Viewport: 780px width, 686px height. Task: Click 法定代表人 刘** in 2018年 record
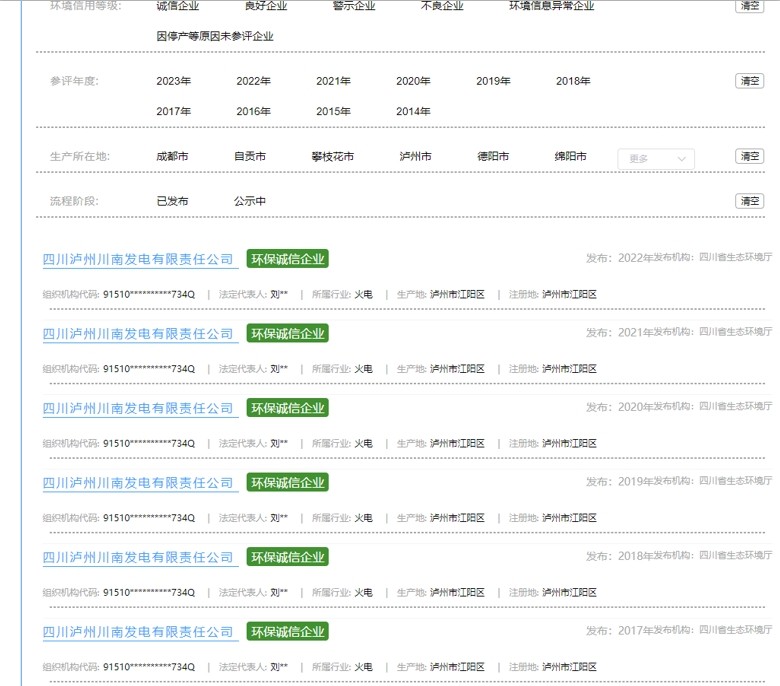tap(253, 593)
